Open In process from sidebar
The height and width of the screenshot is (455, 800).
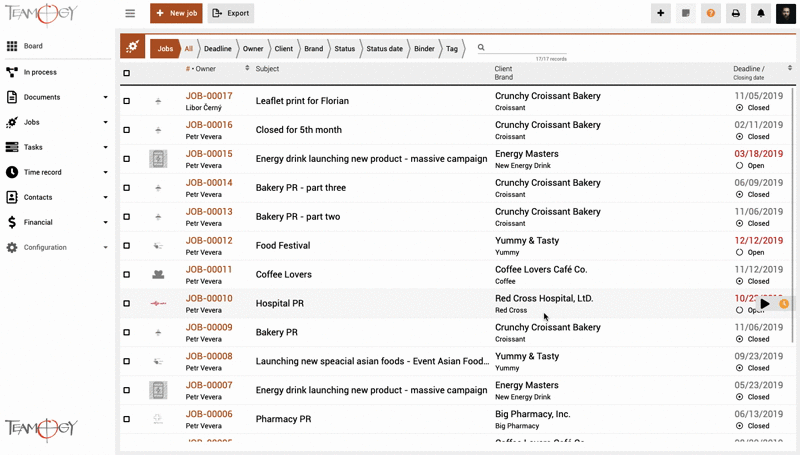click(40, 72)
